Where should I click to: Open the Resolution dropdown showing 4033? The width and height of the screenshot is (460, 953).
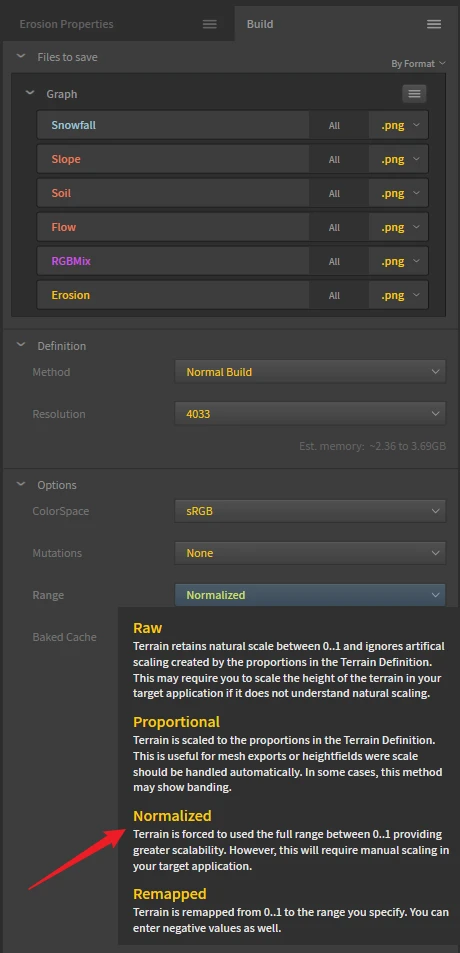tap(310, 414)
